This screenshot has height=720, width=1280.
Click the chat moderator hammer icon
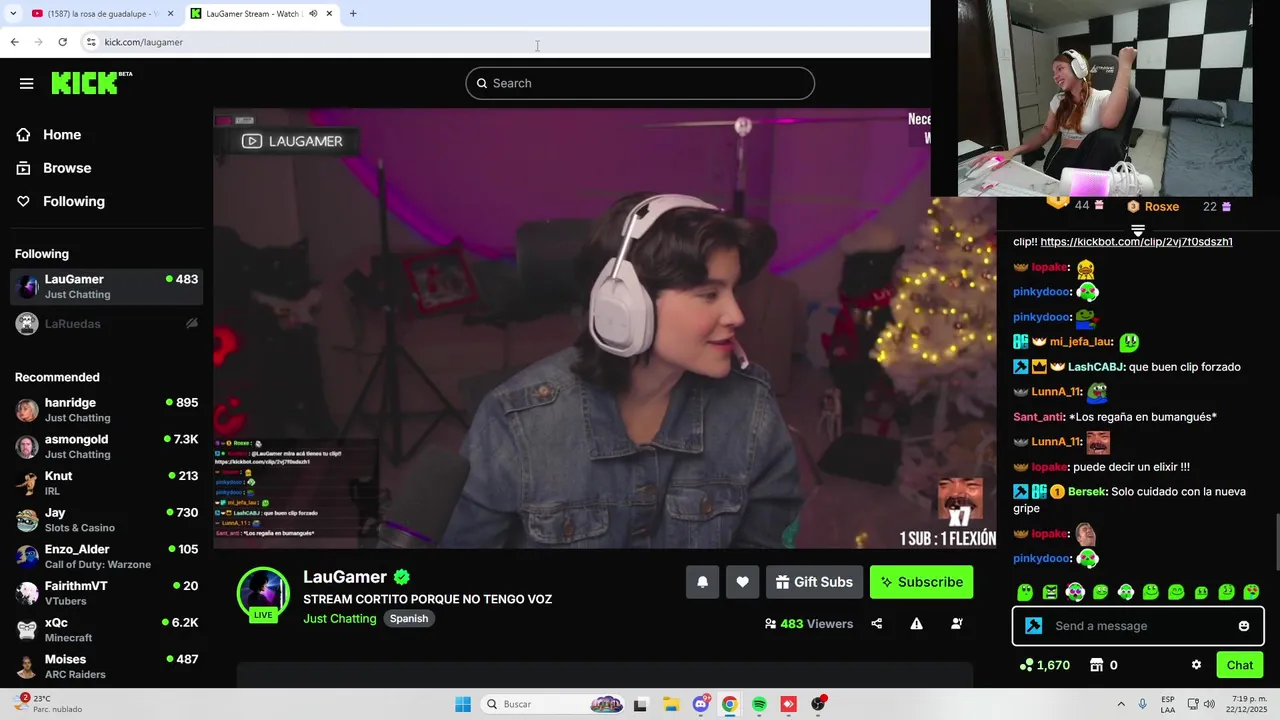tap(1033, 626)
